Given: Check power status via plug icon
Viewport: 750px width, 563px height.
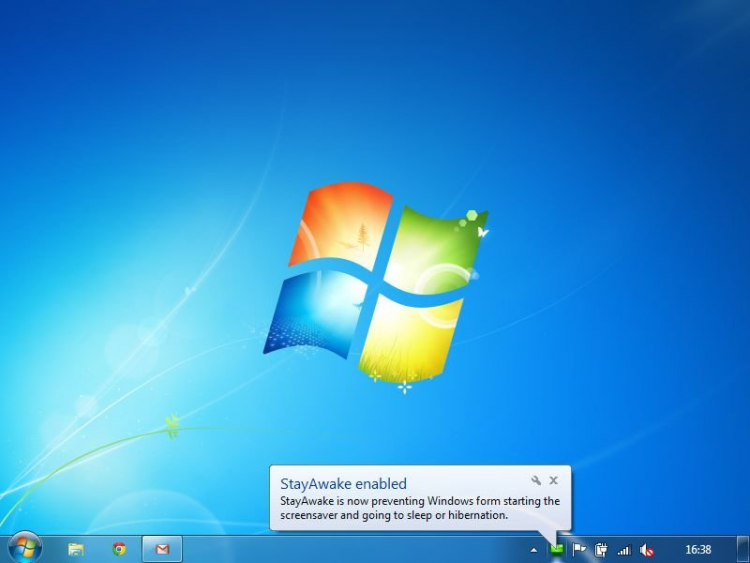Looking at the screenshot, I should 601,550.
